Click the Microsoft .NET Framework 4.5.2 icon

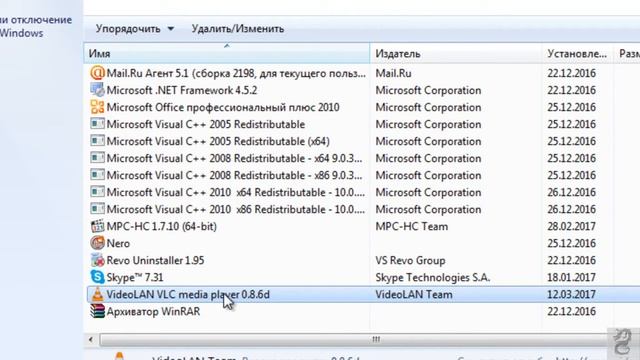point(97,90)
